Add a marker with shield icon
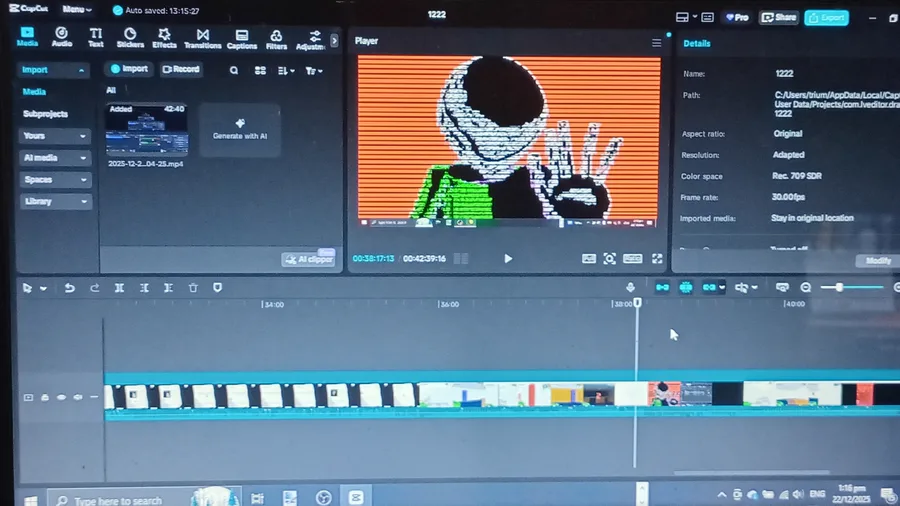The height and width of the screenshot is (506, 900). 218,287
